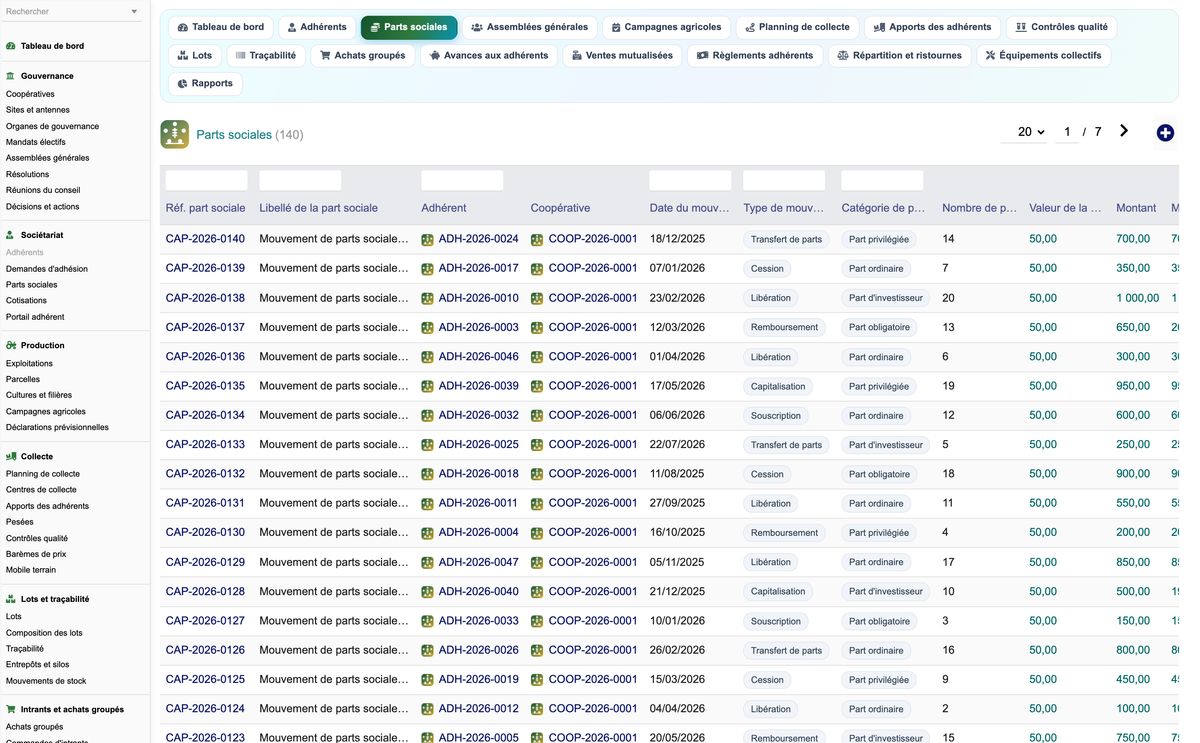This screenshot has height=743, width=1200.
Task: Open the Tableau de bord tab
Action: pos(221,27)
